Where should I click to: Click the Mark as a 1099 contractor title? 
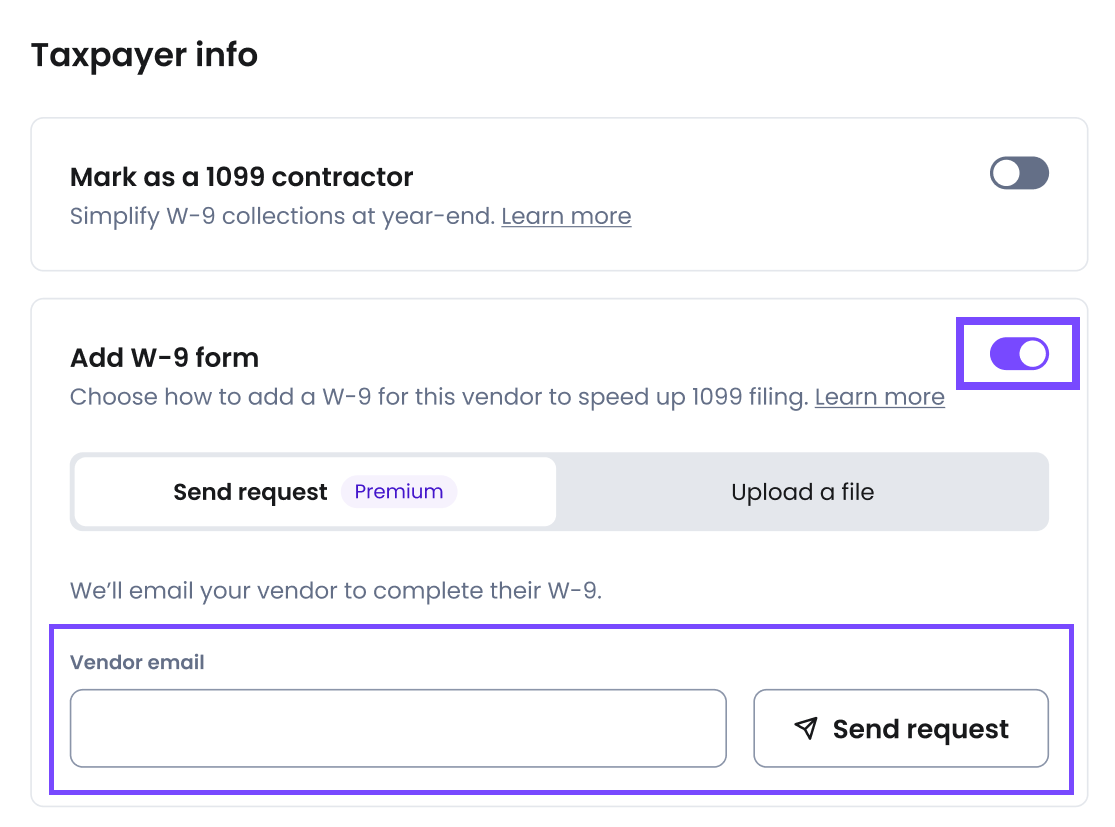tap(241, 177)
